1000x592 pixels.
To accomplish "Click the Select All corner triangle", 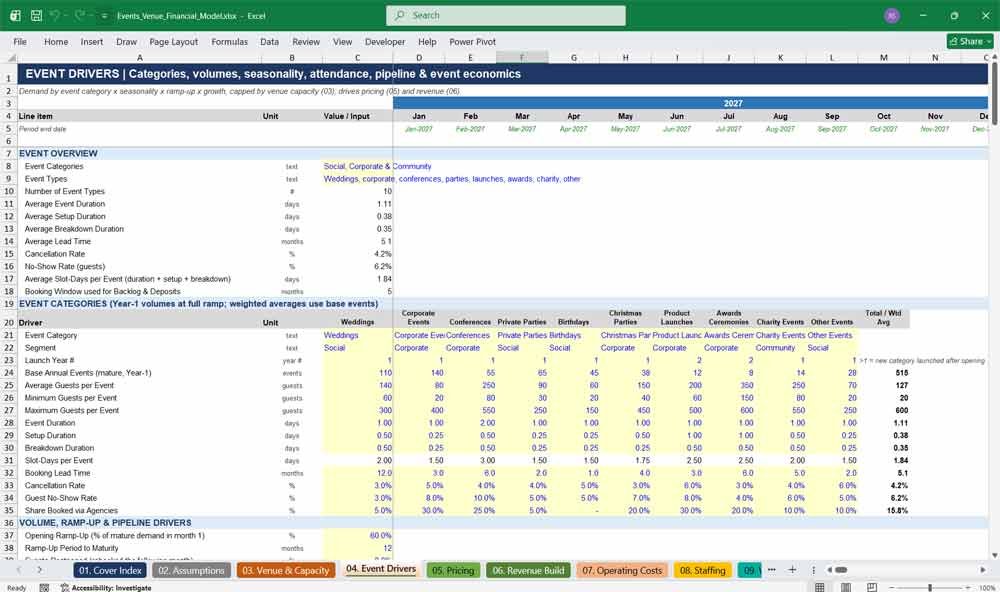I will [x=10, y=57].
